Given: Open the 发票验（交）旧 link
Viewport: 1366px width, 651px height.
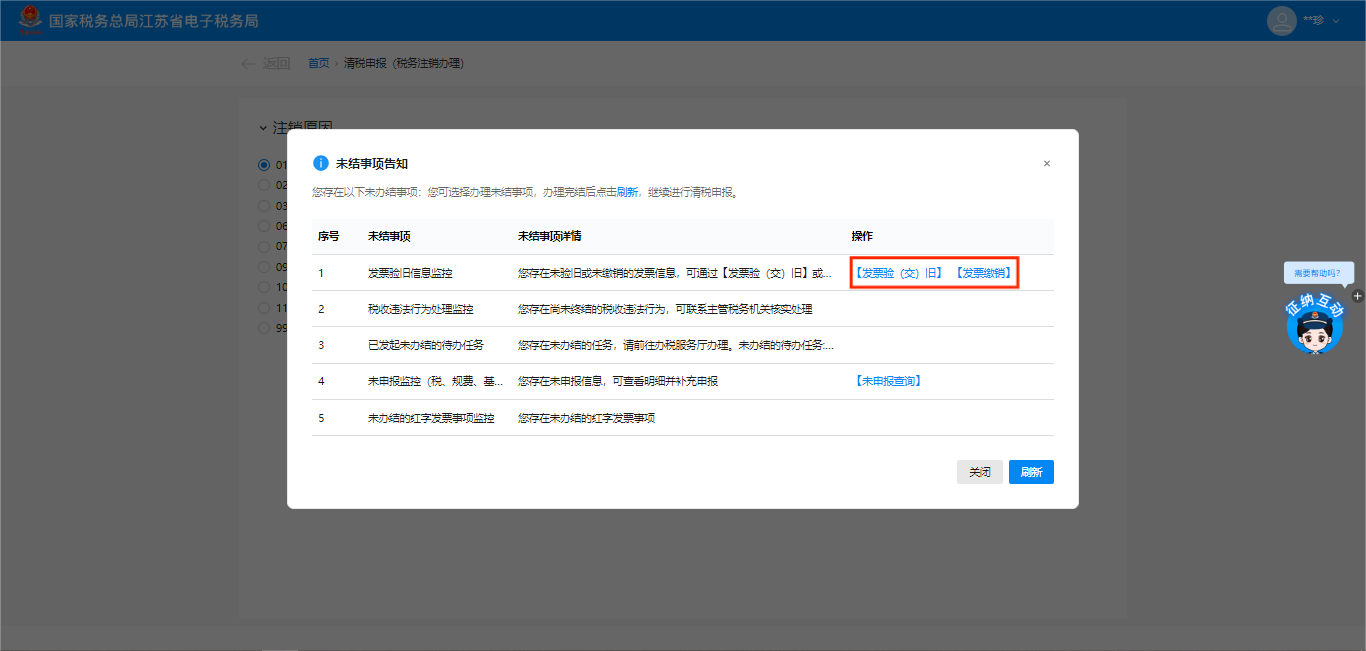Looking at the screenshot, I should pos(898,273).
